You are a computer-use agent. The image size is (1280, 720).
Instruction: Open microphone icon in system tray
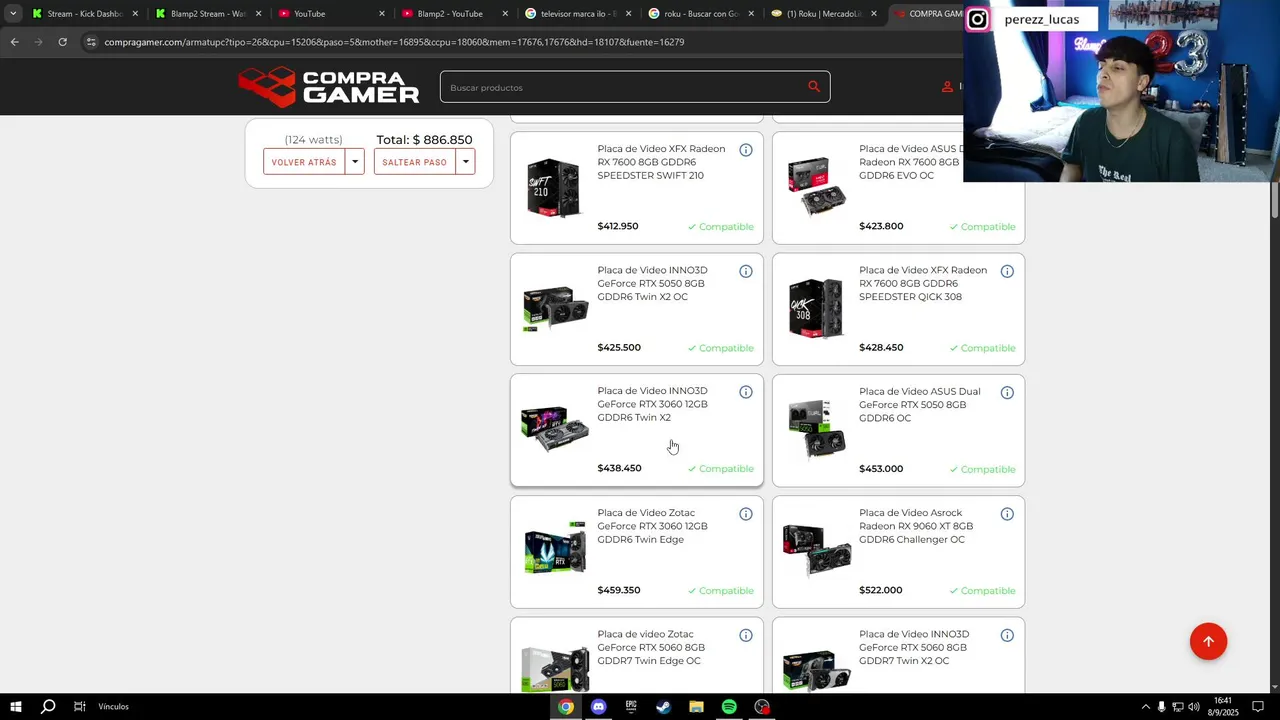click(x=1161, y=707)
